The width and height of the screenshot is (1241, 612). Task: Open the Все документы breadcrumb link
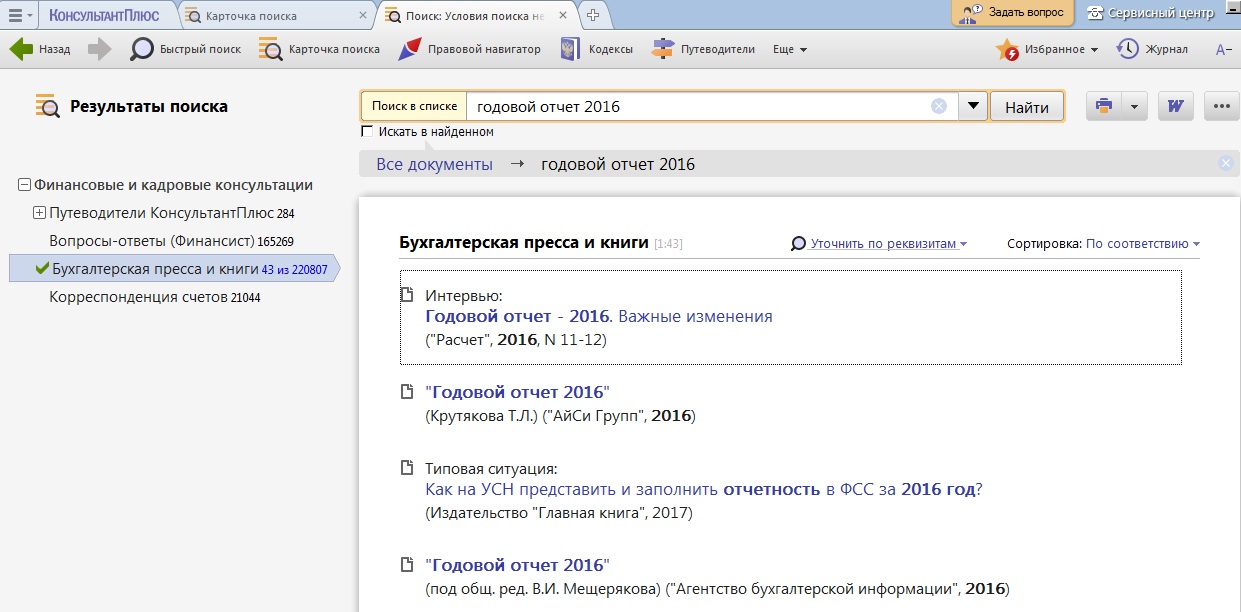point(434,165)
